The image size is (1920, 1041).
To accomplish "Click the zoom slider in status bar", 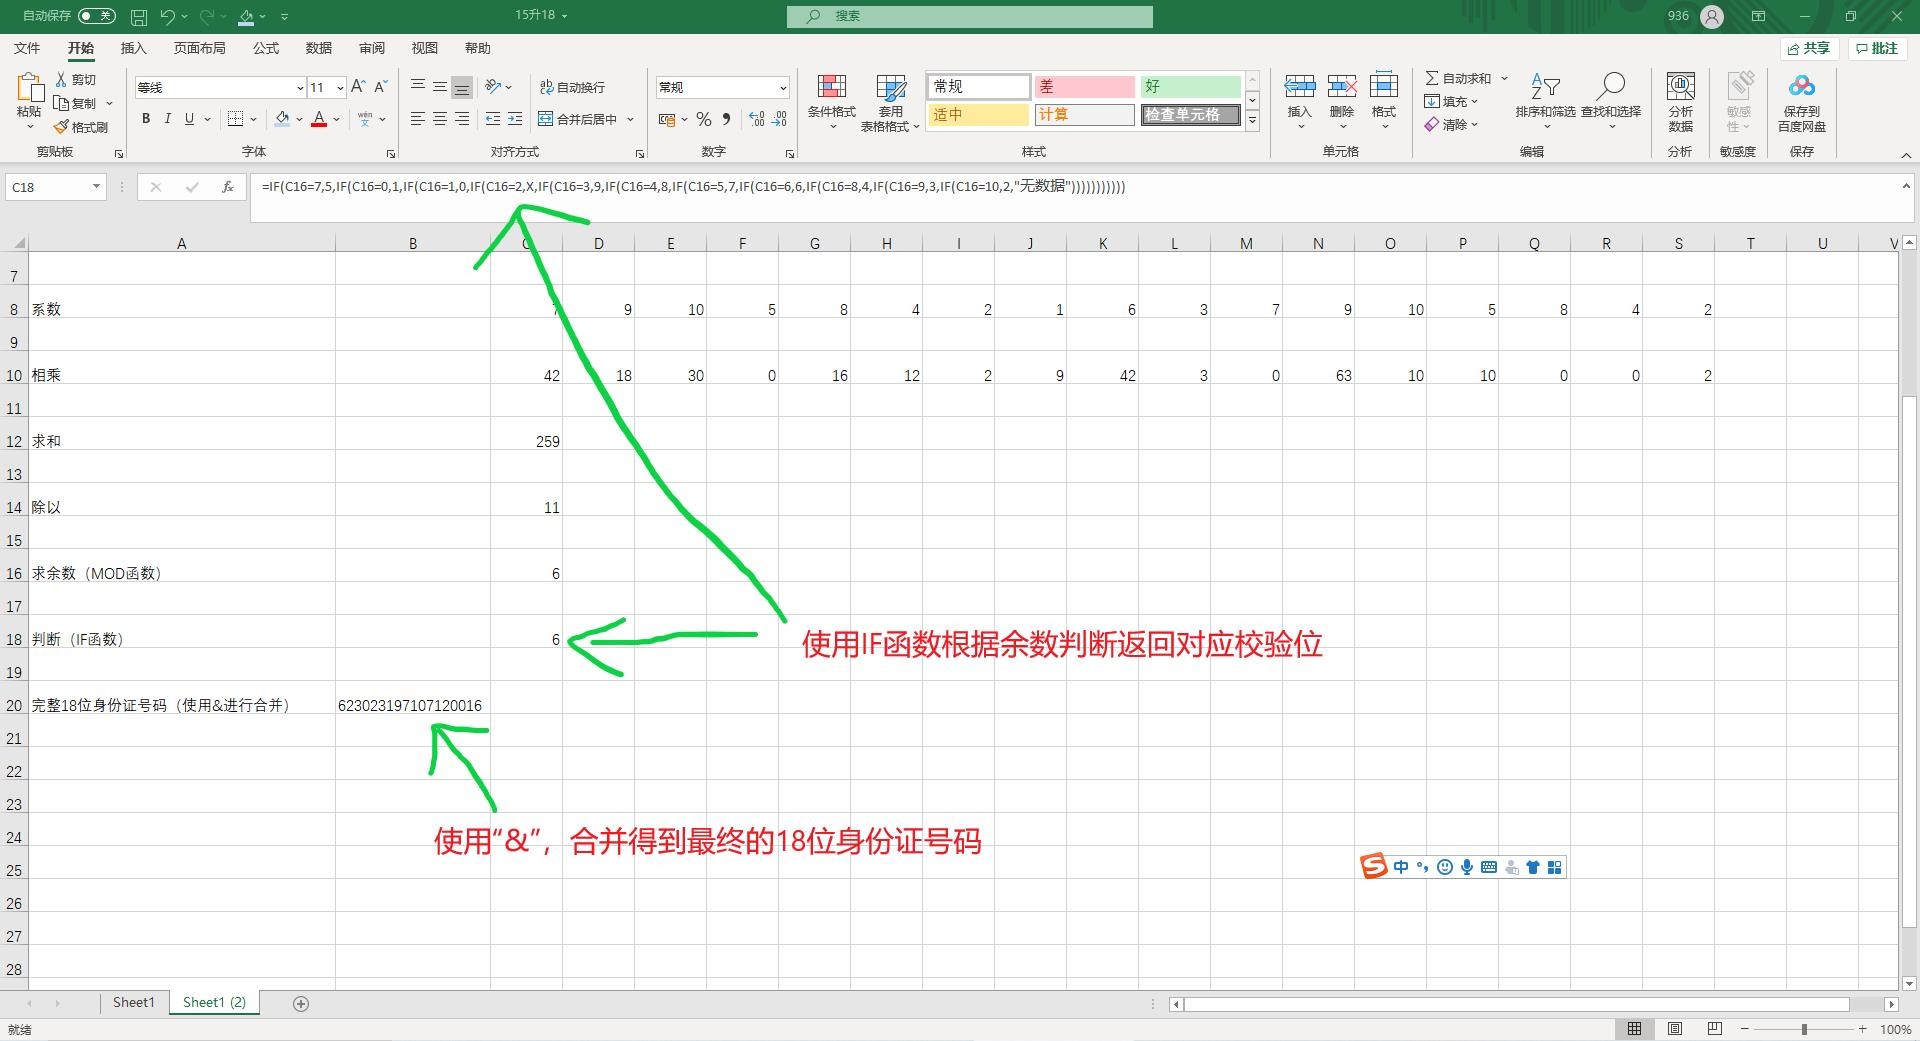I will (1804, 1029).
